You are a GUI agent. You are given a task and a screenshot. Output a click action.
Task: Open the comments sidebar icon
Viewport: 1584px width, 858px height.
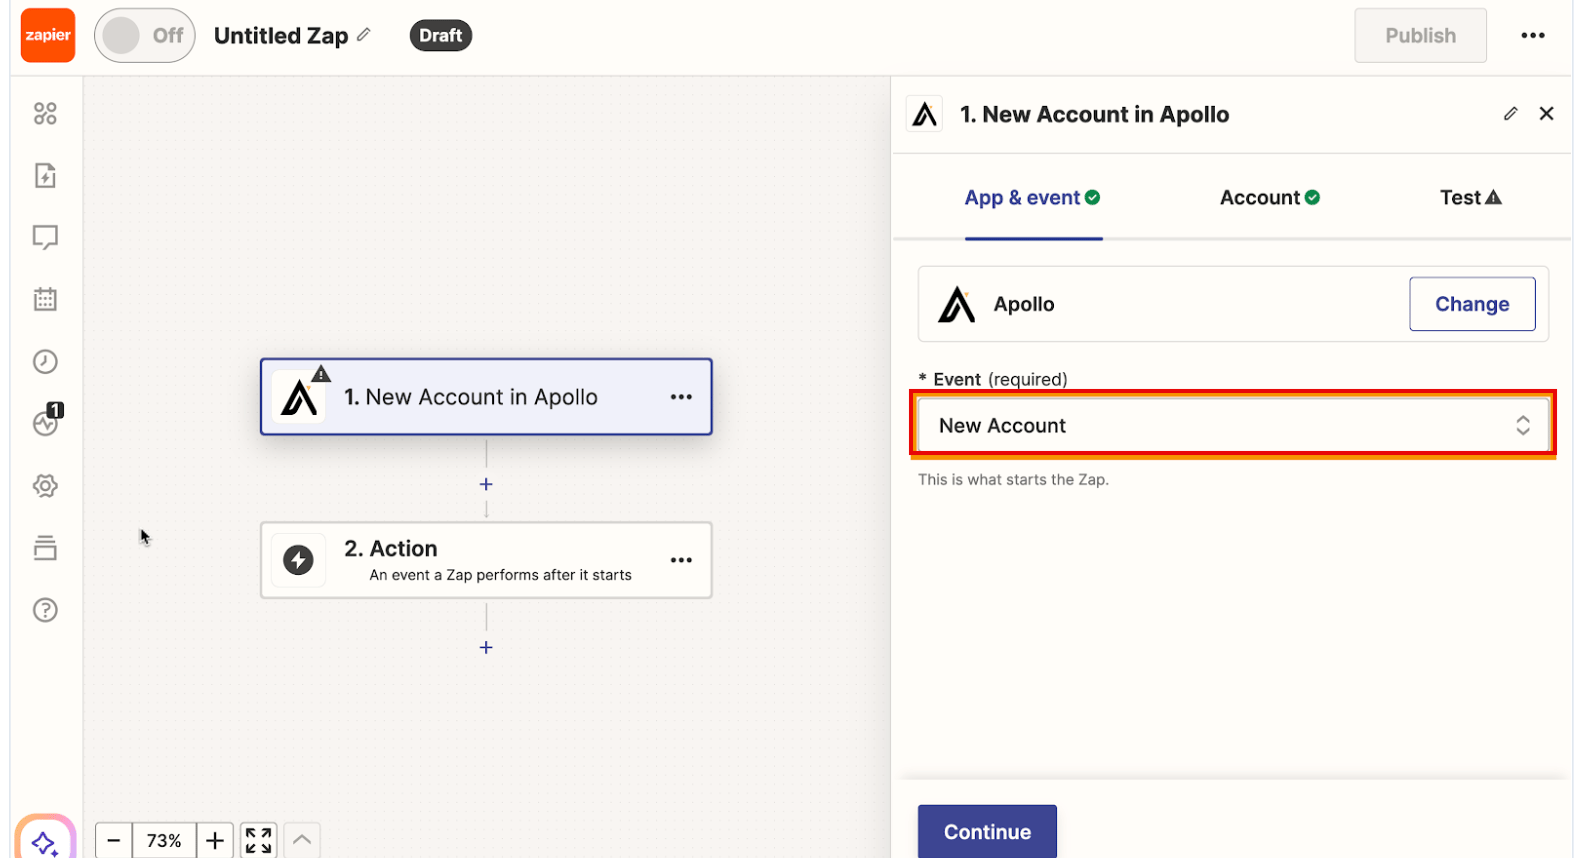tap(45, 237)
